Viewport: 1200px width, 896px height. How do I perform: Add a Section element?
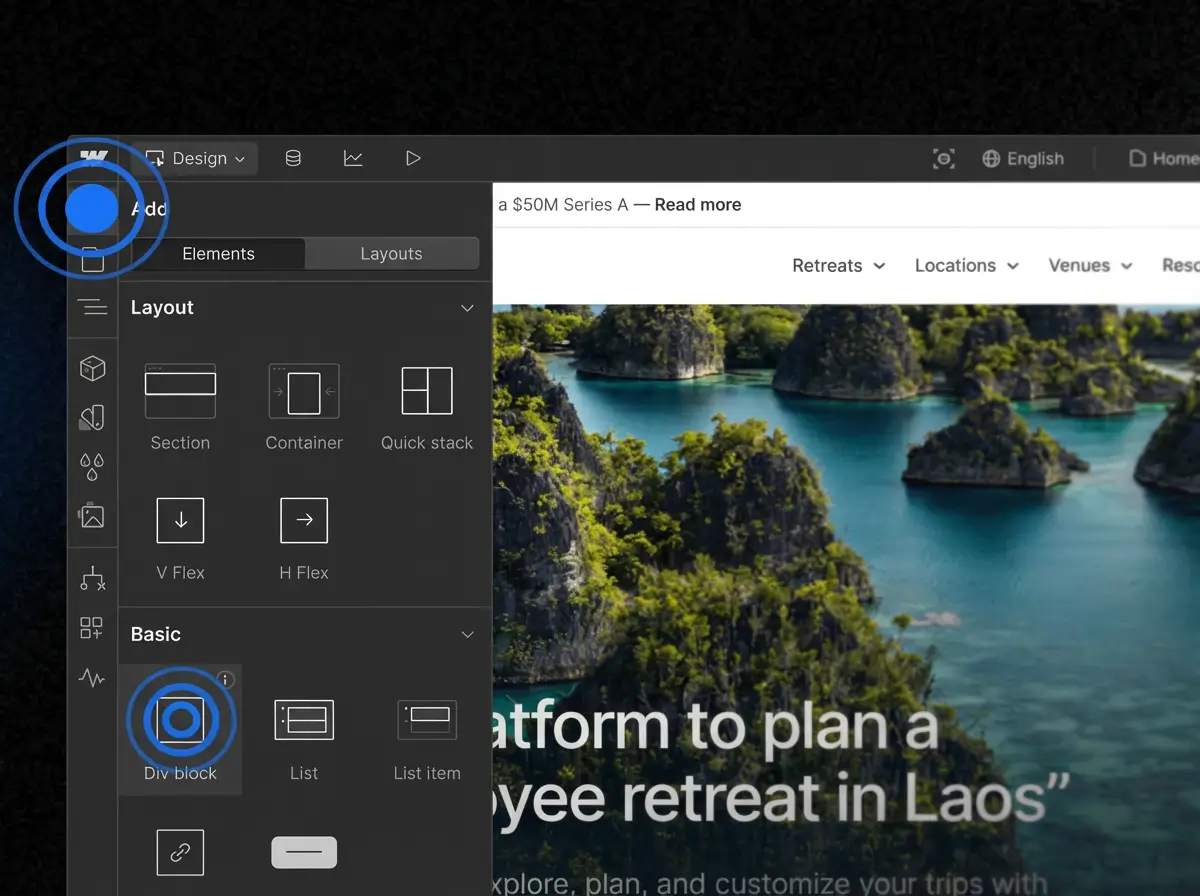[x=180, y=406]
